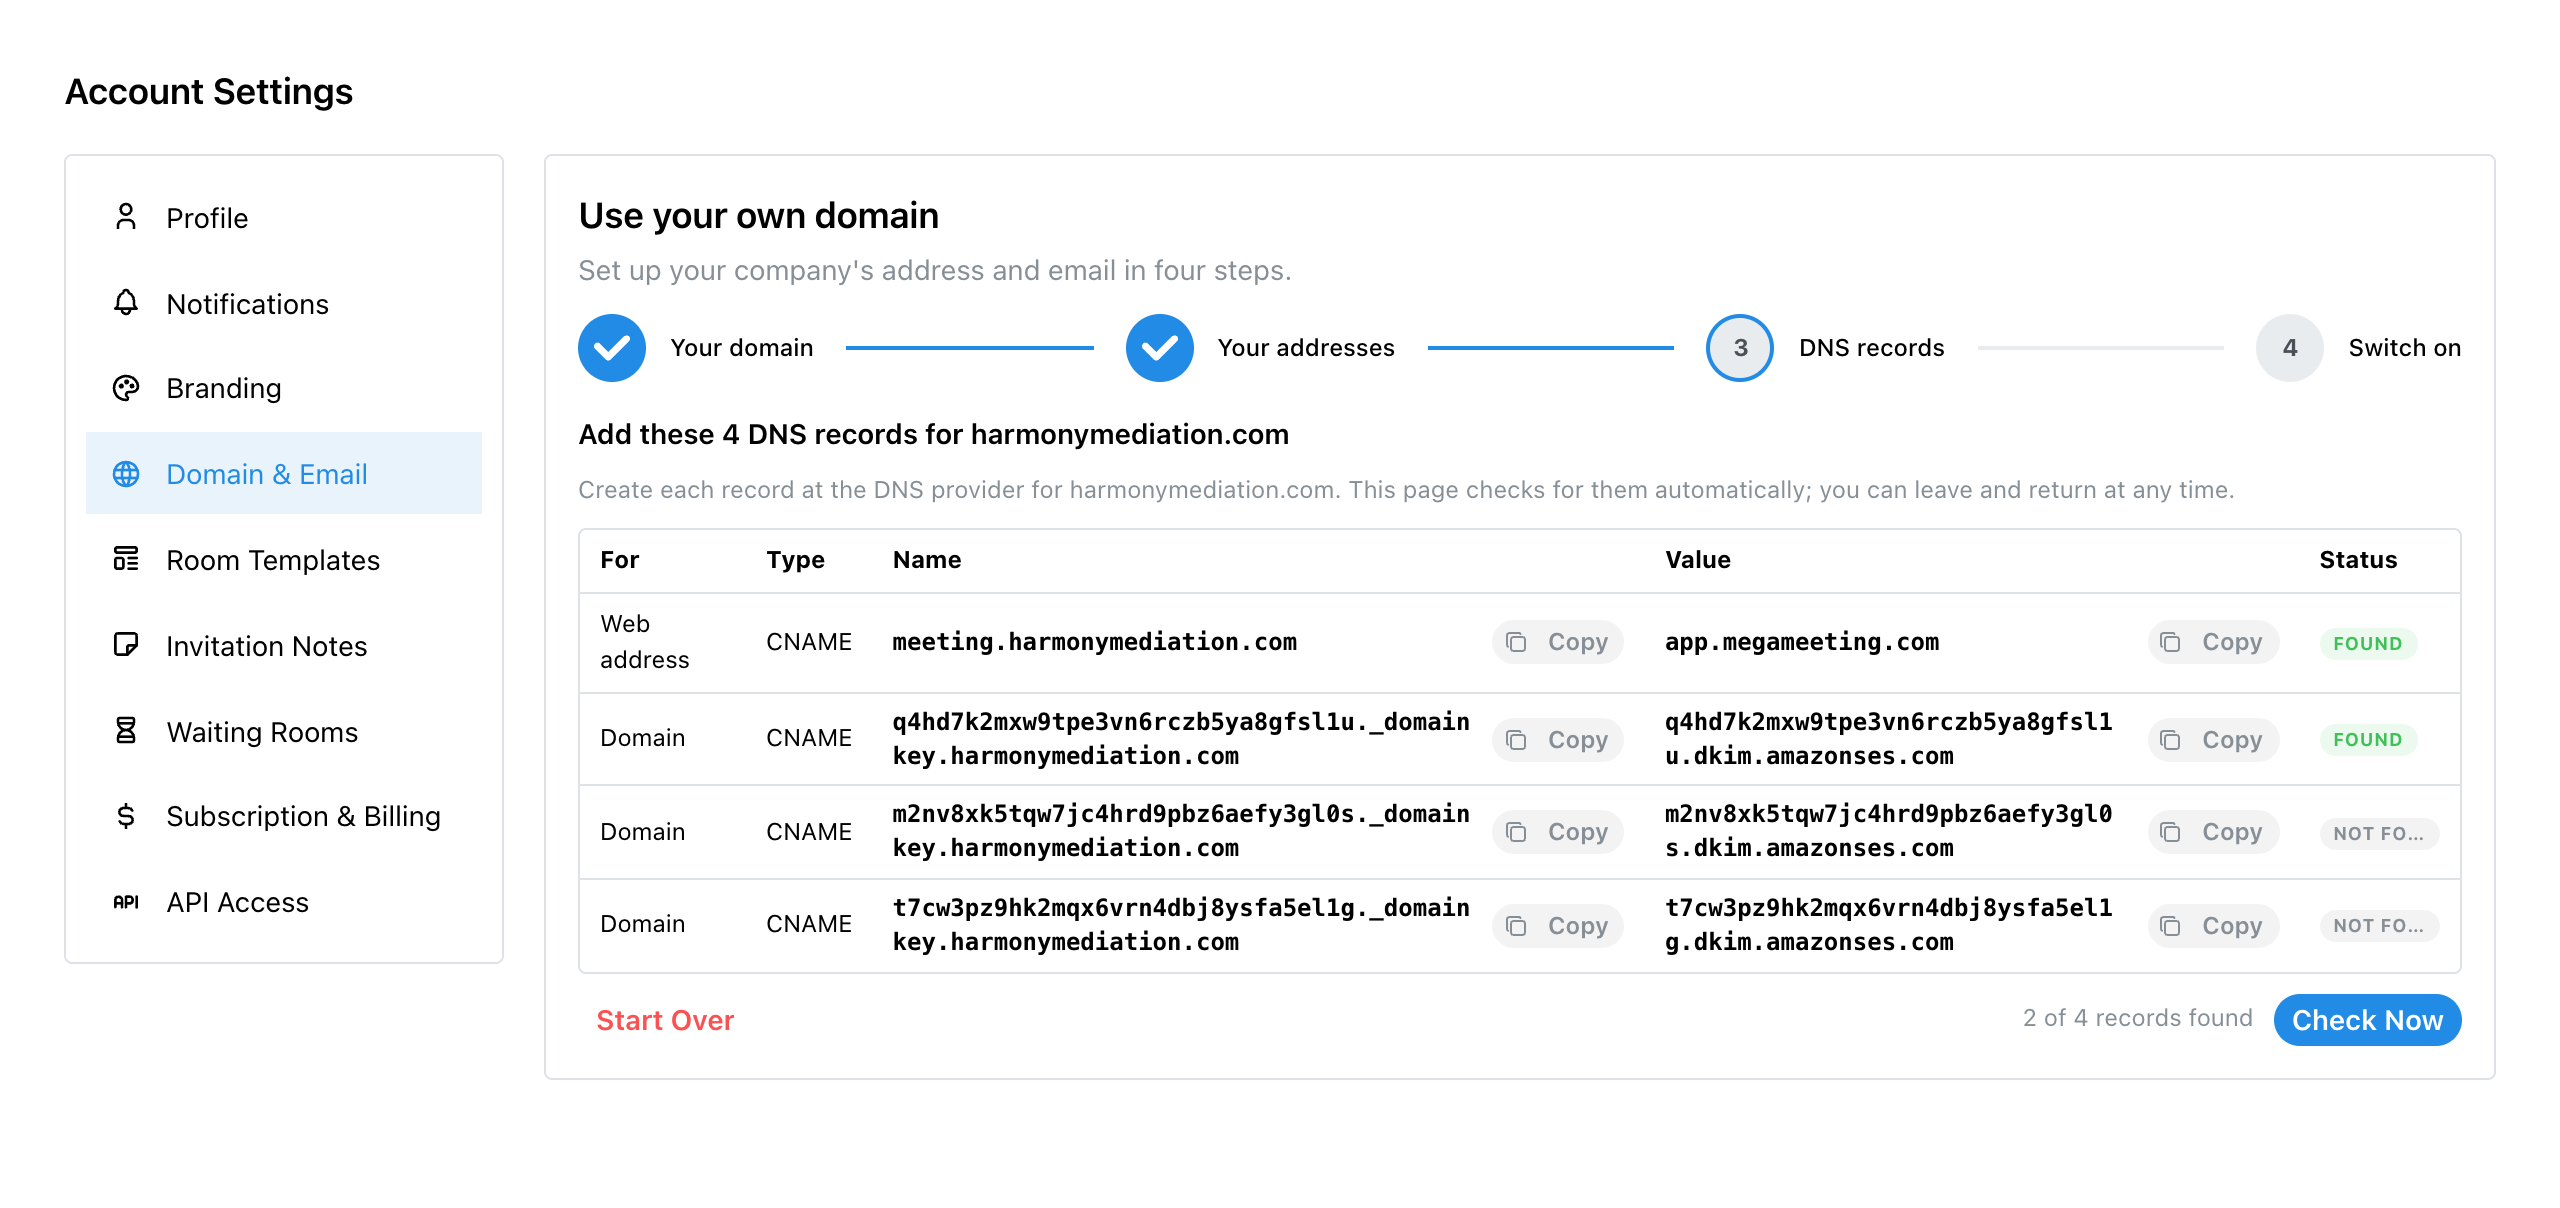The height and width of the screenshot is (1208, 2560).
Task: Click the "2 of 4 records found" text
Action: point(2137,1018)
